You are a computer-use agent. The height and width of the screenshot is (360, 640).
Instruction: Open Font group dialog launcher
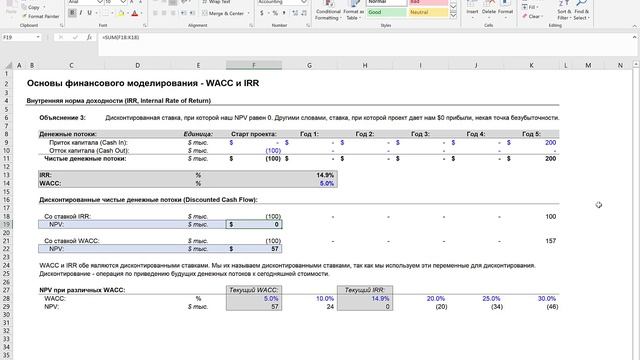point(145,25)
